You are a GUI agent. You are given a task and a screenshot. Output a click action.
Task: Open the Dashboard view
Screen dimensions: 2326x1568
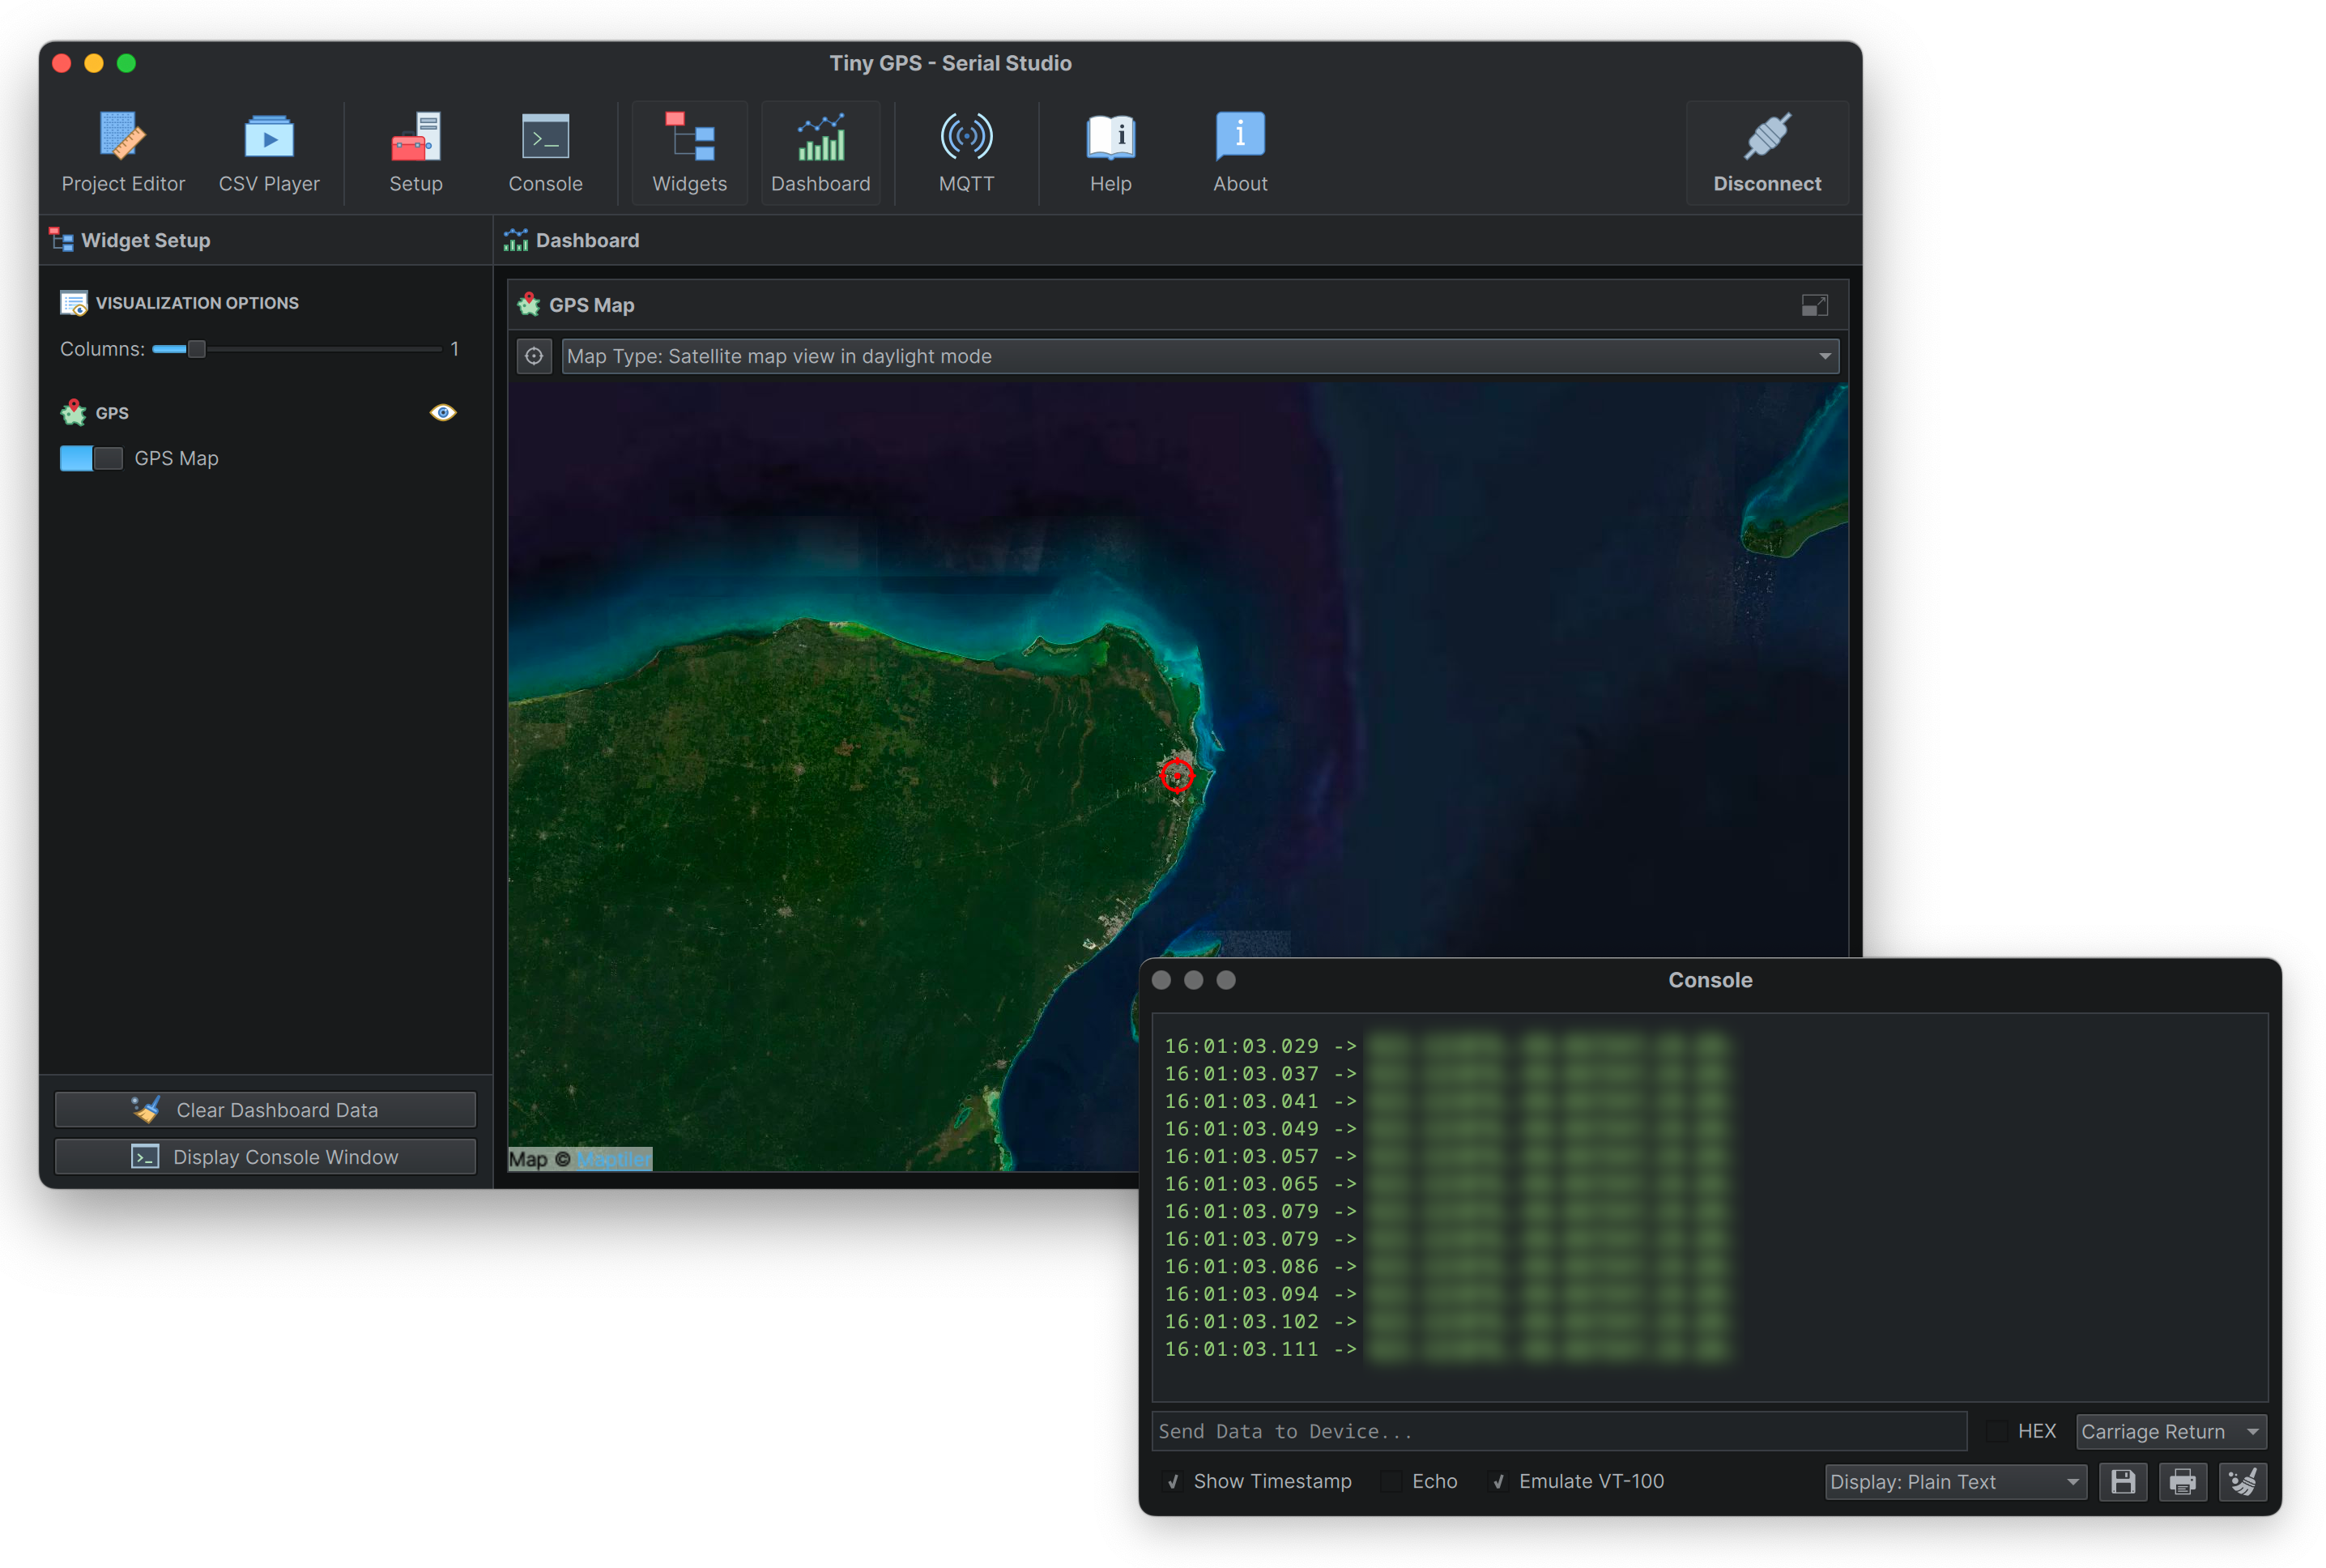point(817,149)
